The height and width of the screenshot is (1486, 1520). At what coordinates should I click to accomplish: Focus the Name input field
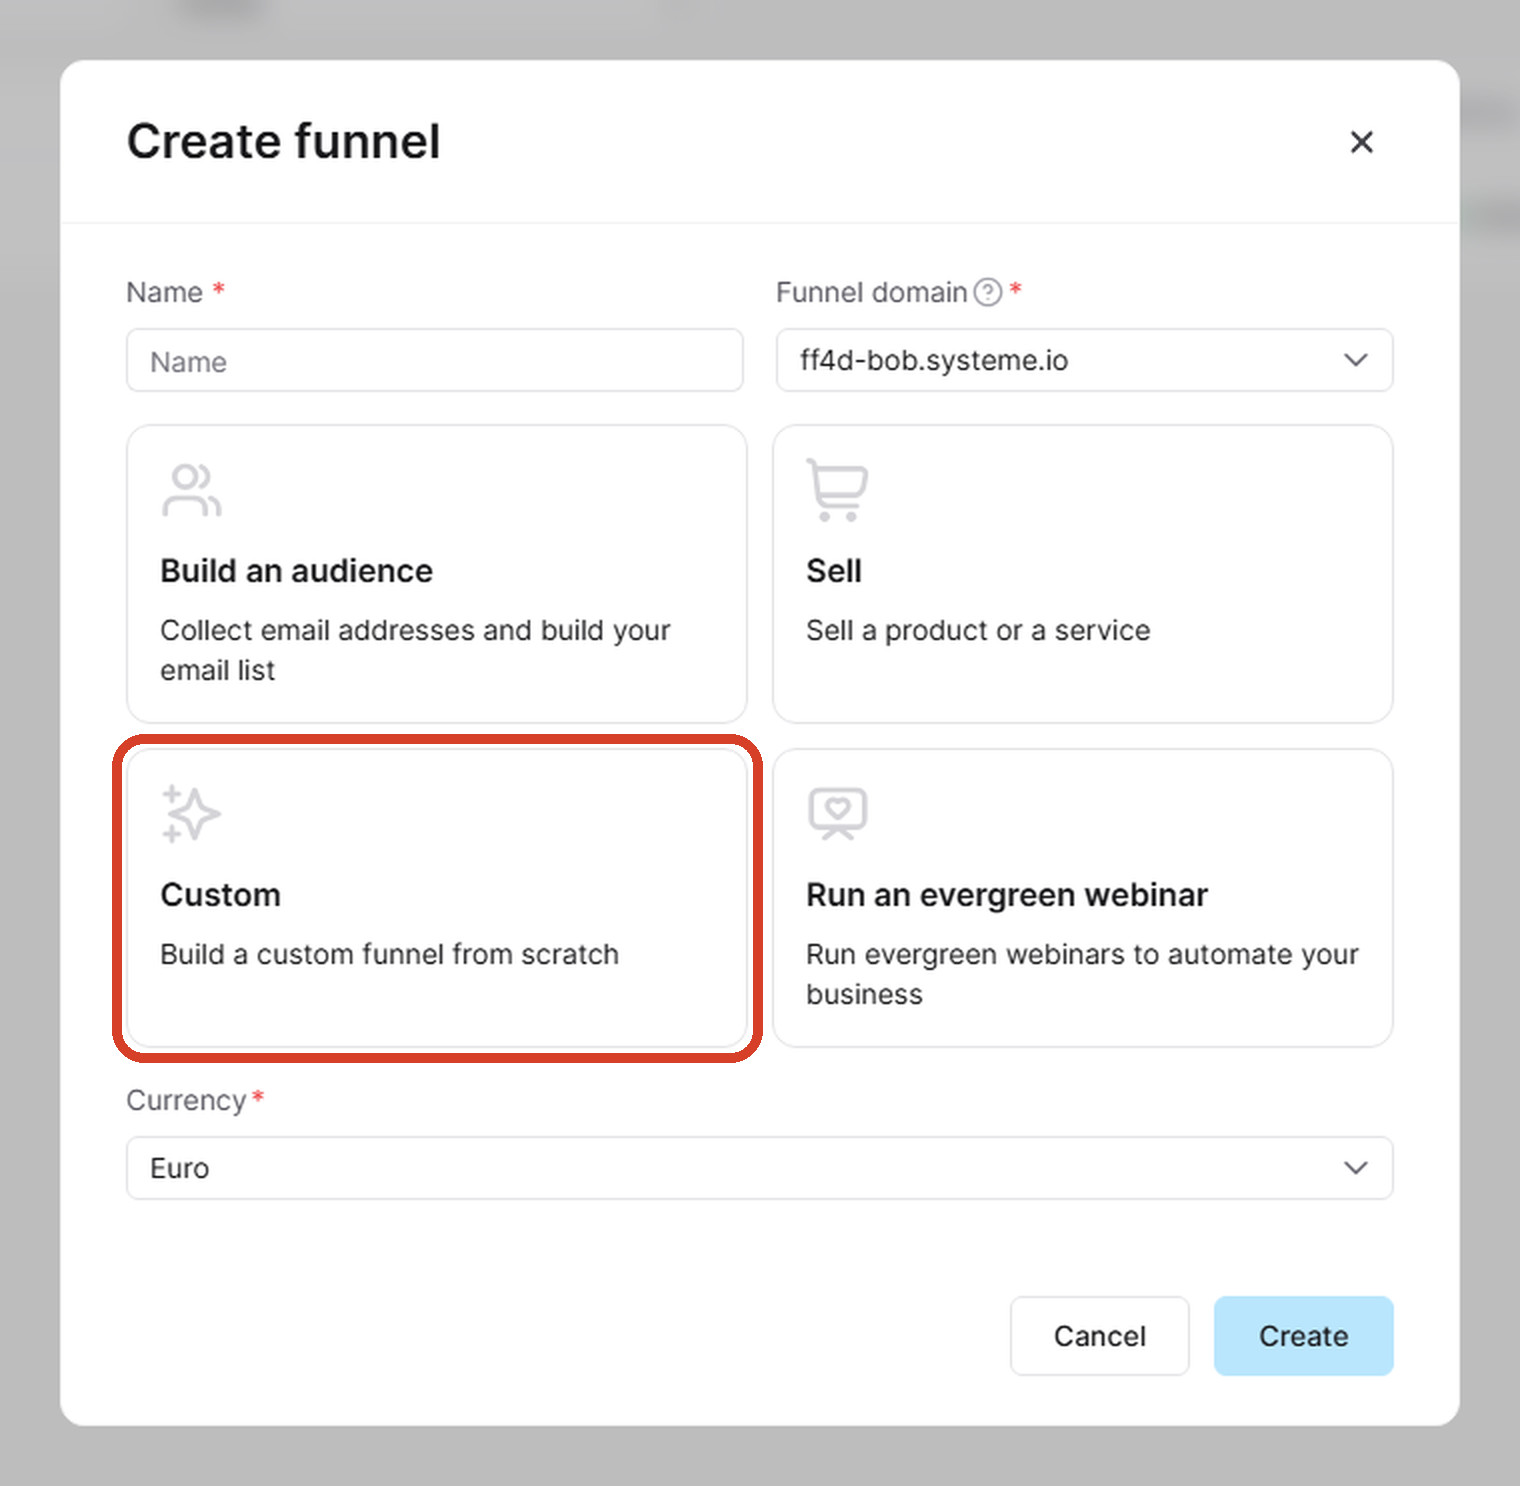(435, 360)
